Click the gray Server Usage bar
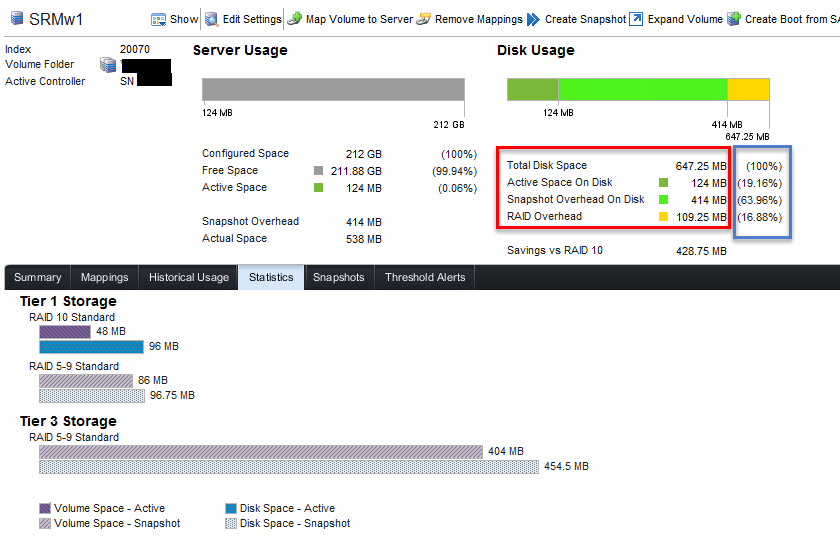The height and width of the screenshot is (550, 840). point(333,90)
